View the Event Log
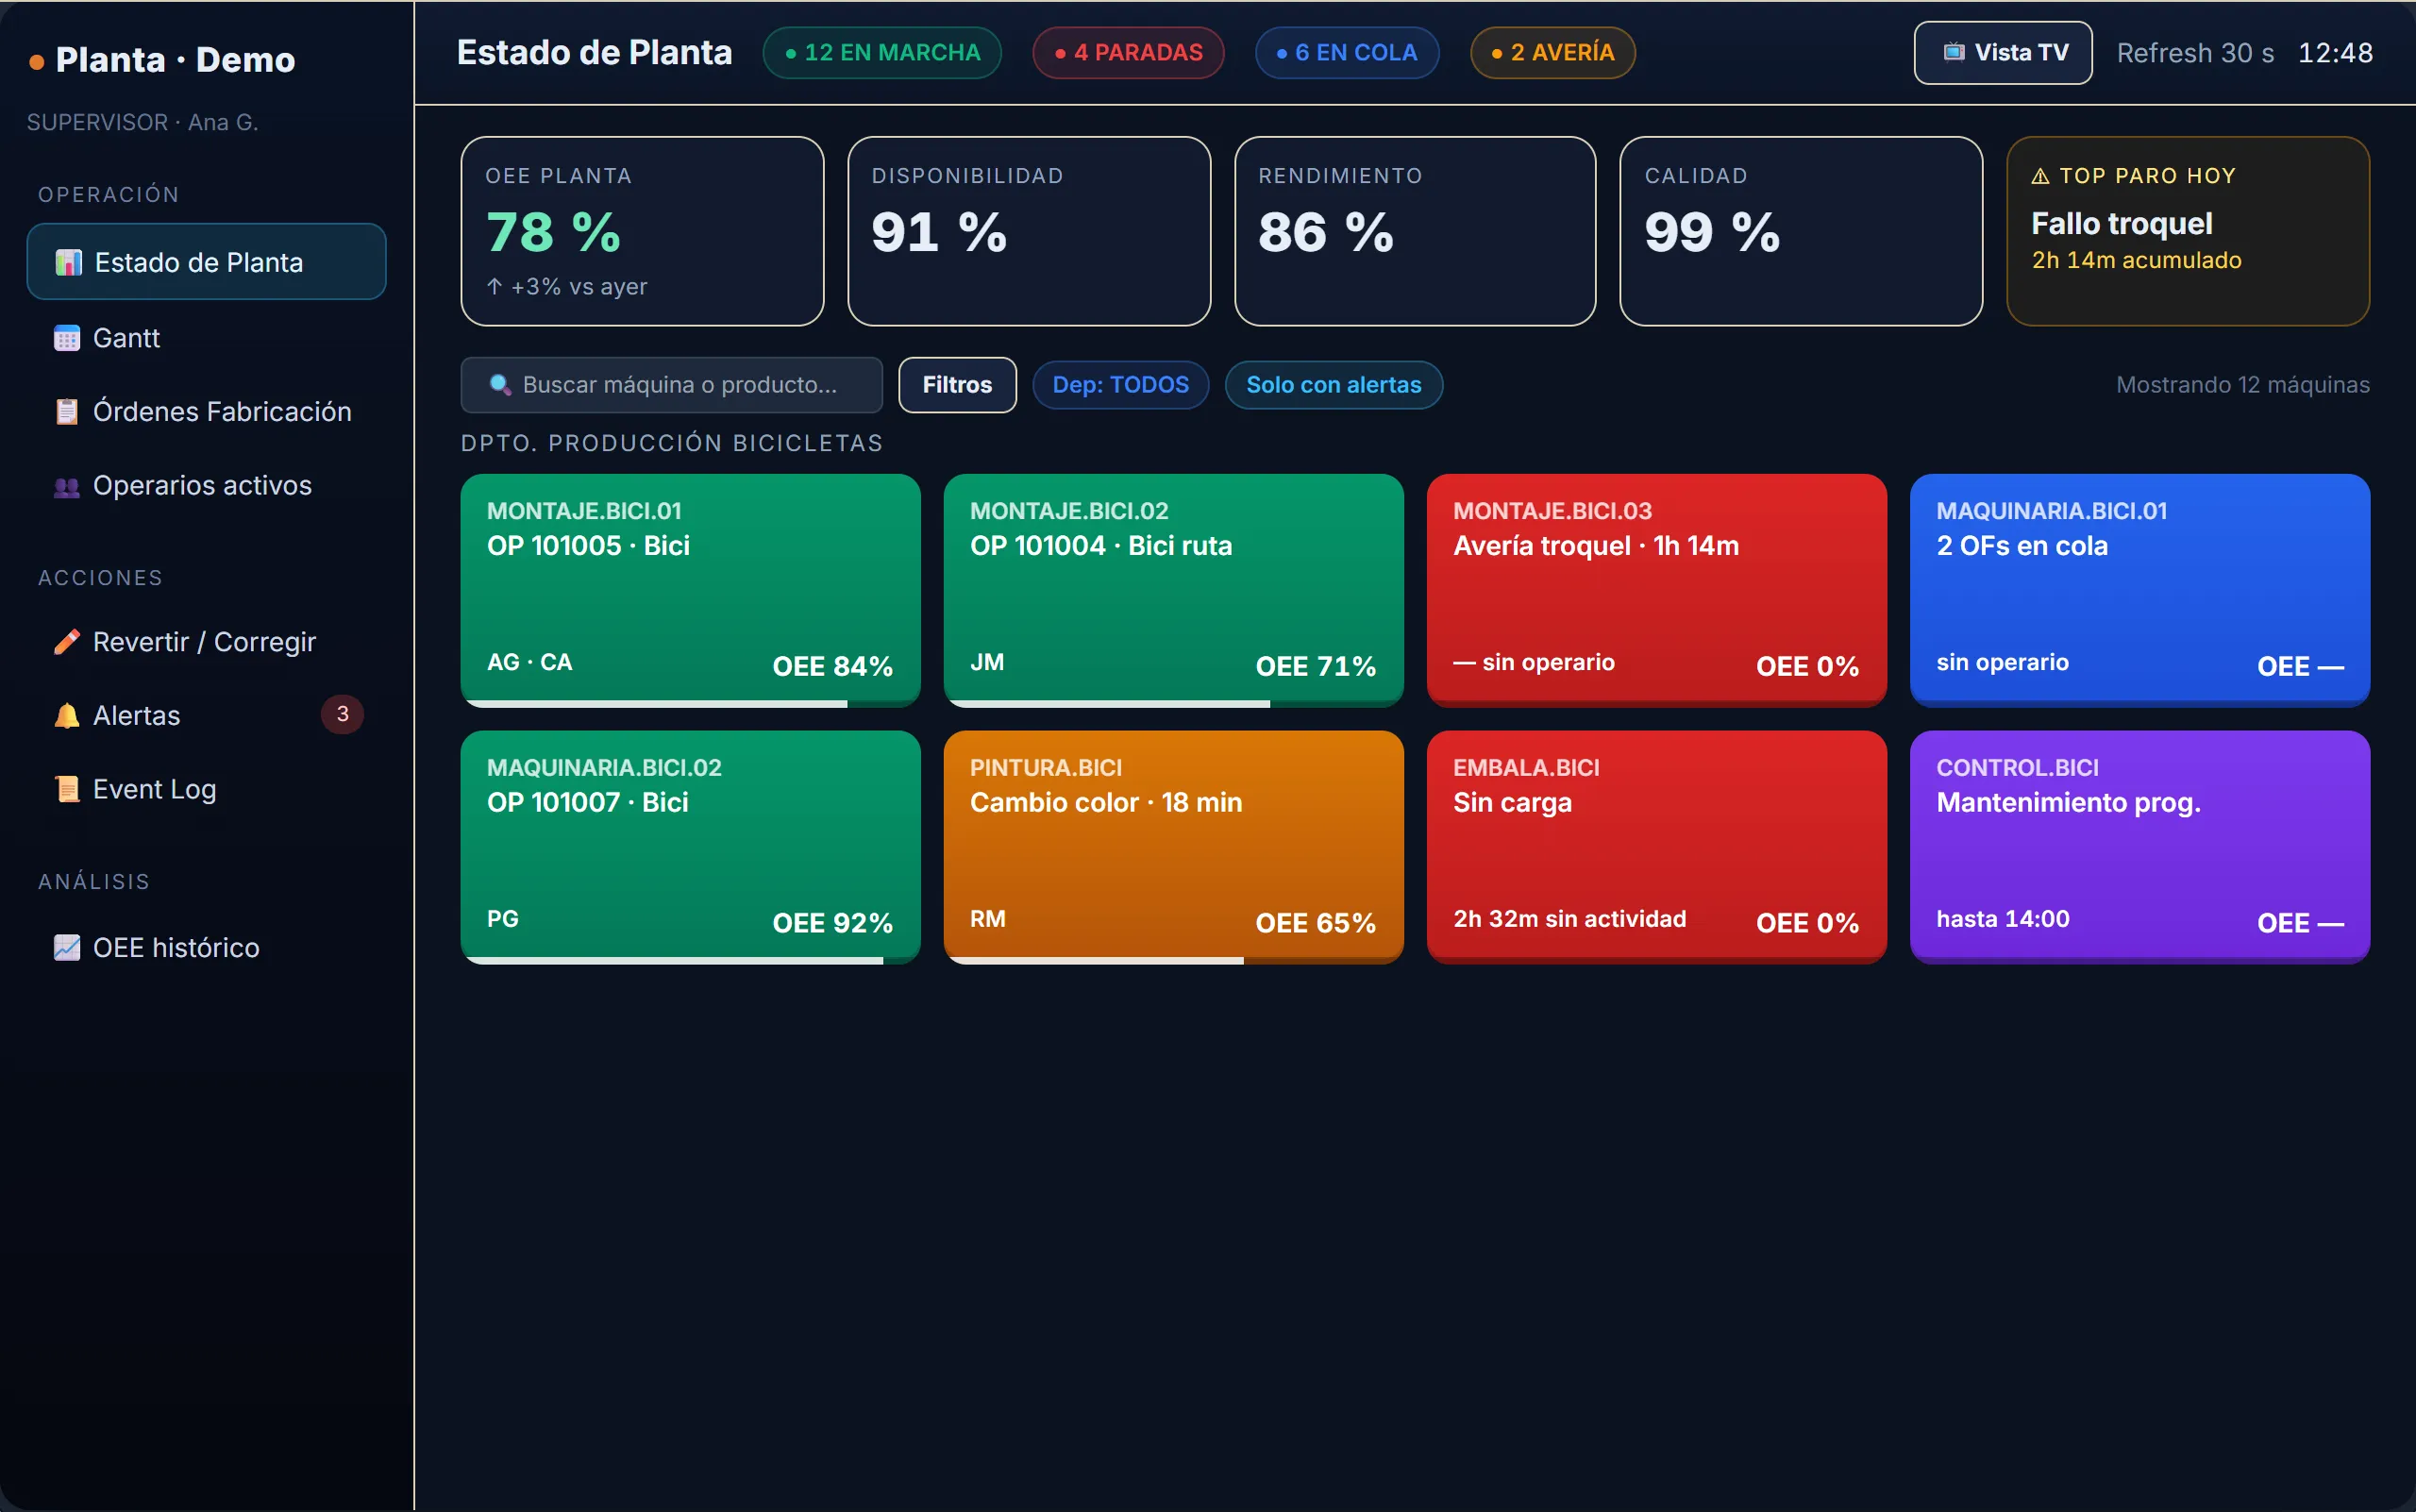This screenshot has height=1512, width=2416. 206,790
